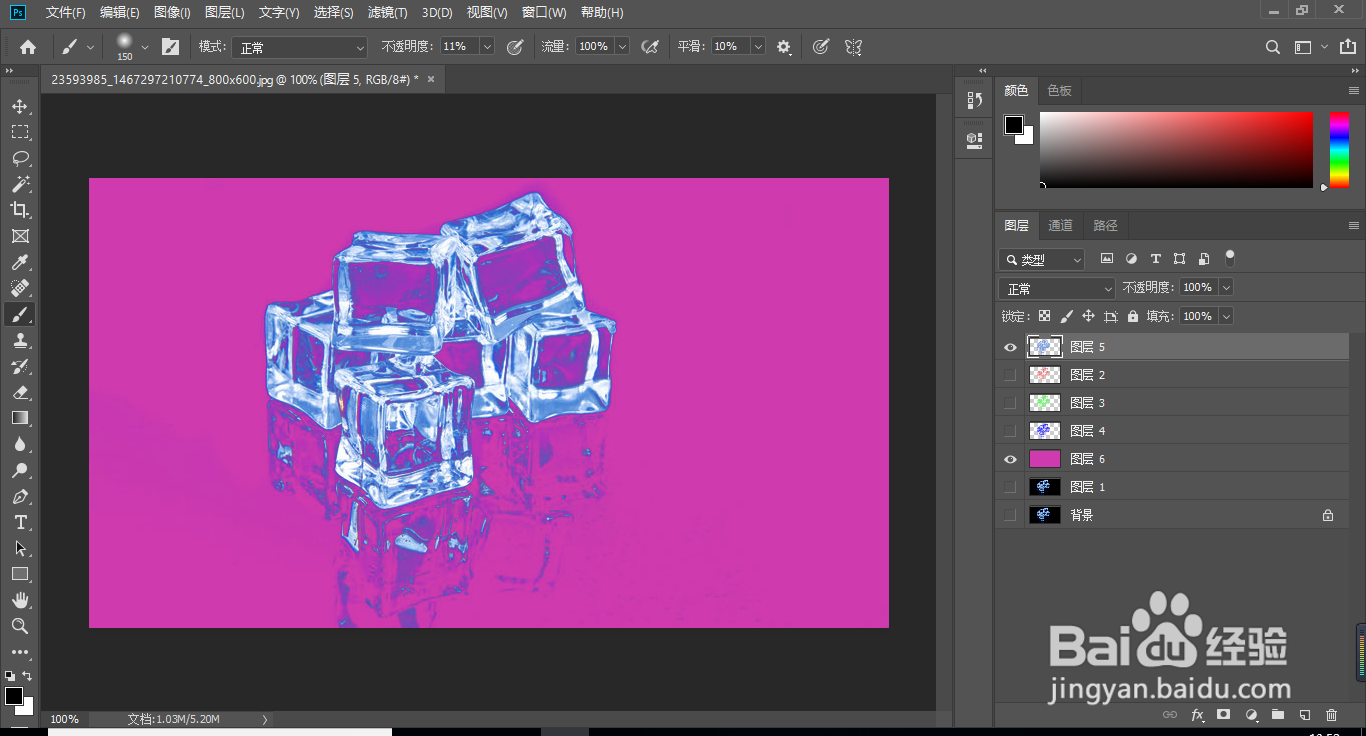Select the Eraser tool
Screen dimensions: 1366x736
point(20,392)
